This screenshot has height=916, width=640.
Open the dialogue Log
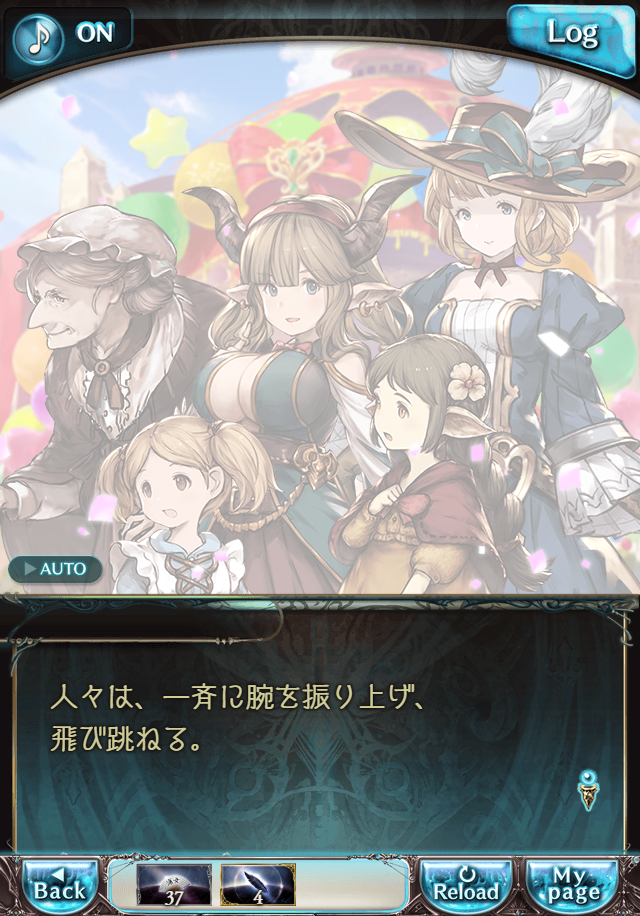(x=571, y=35)
